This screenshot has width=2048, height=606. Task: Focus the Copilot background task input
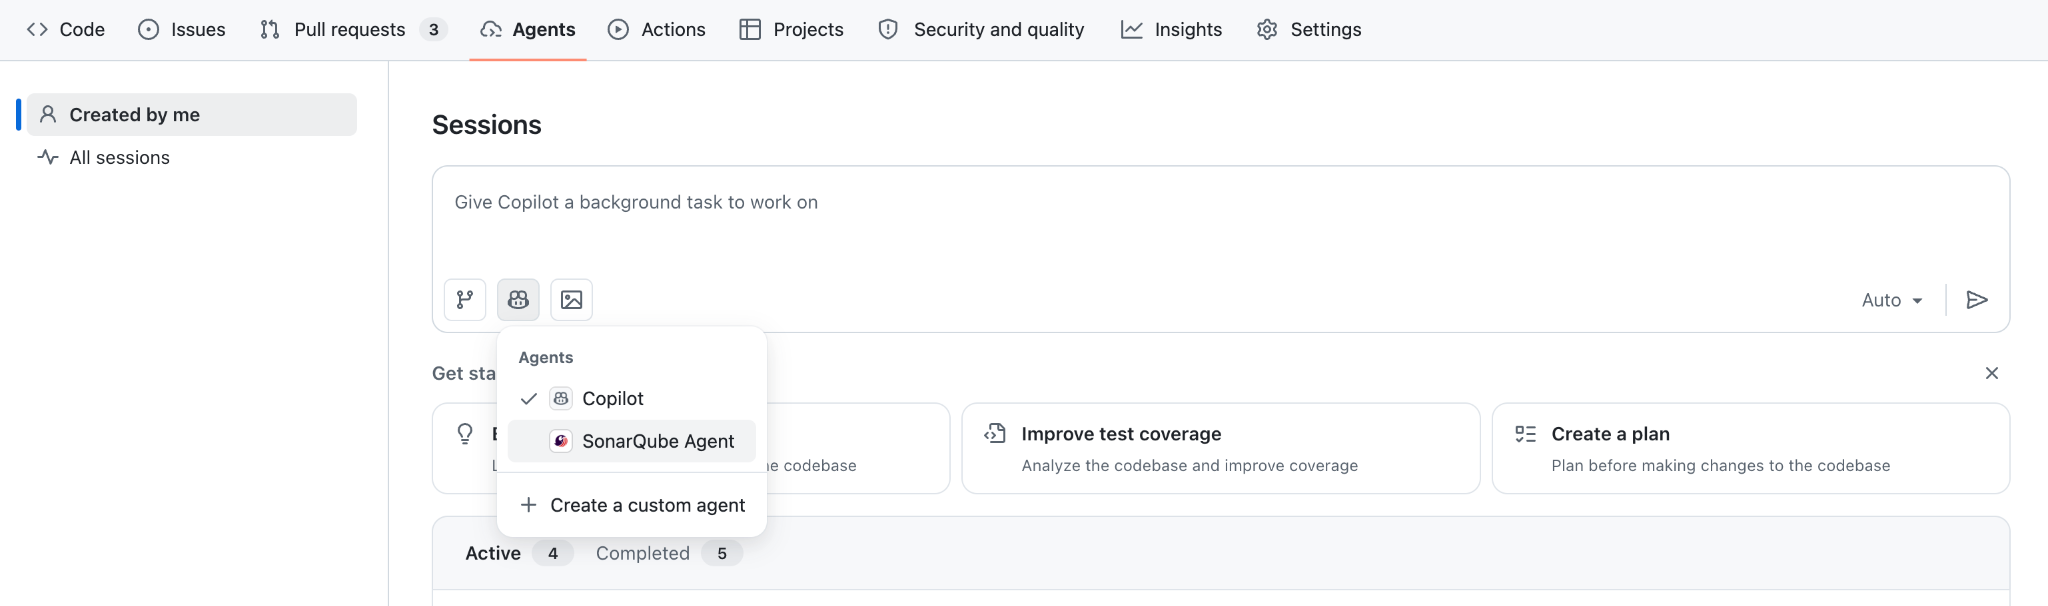[x=1220, y=202]
